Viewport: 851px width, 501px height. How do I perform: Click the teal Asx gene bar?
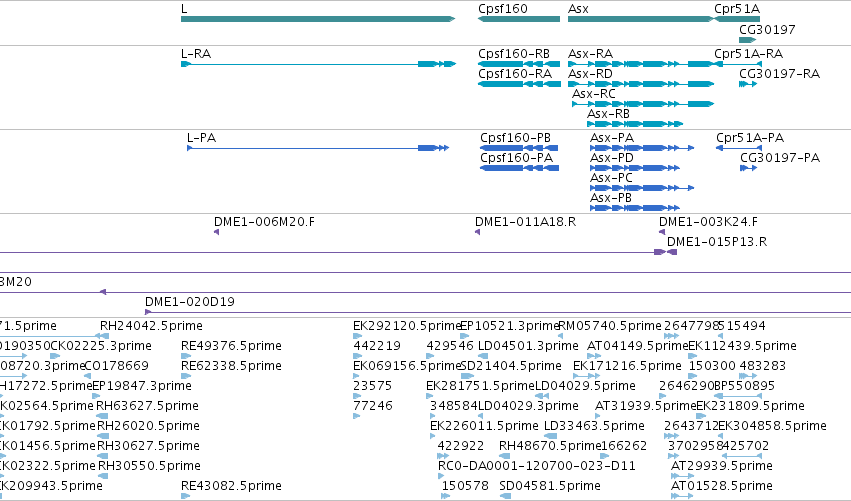[x=641, y=19]
